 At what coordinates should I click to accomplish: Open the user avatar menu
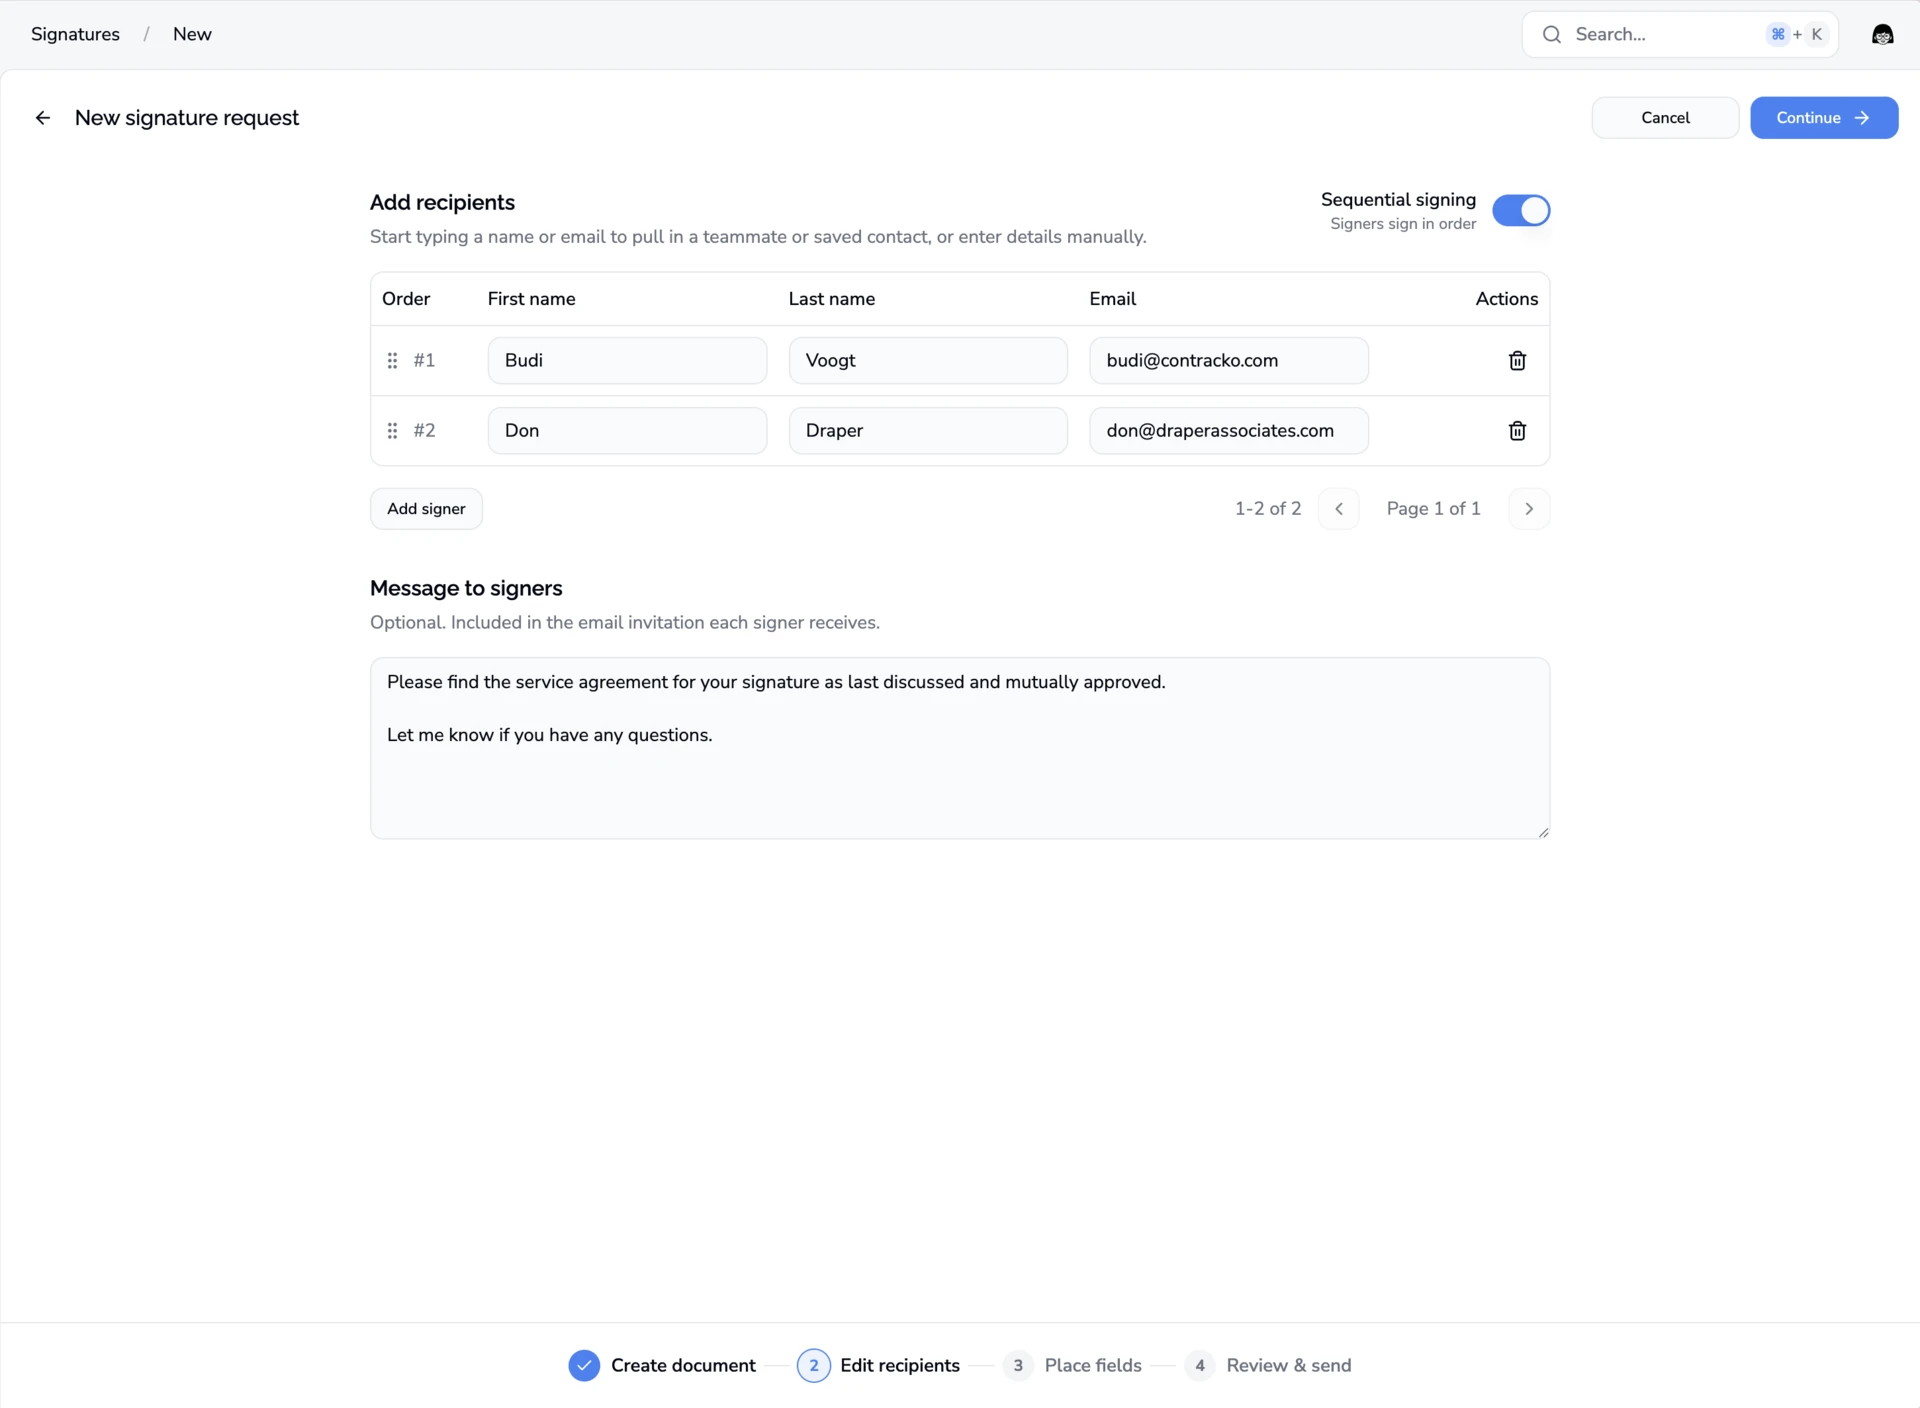pyautogui.click(x=1882, y=34)
